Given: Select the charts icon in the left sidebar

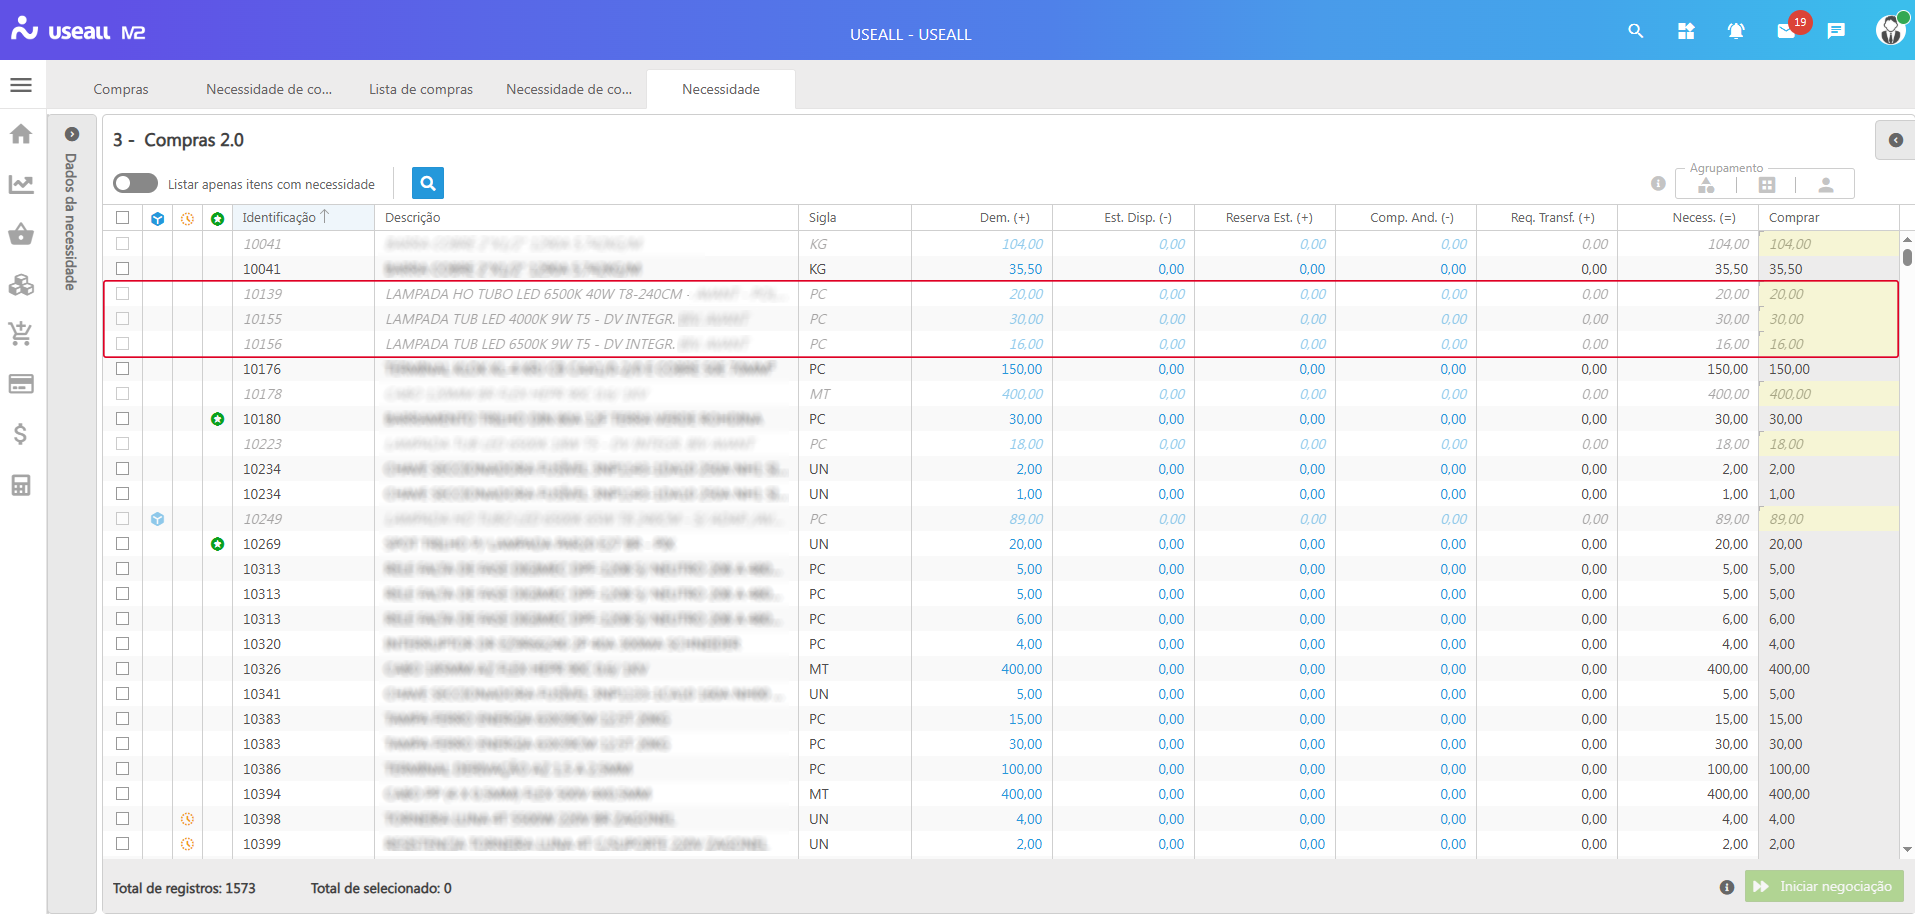Looking at the screenshot, I should coord(20,184).
